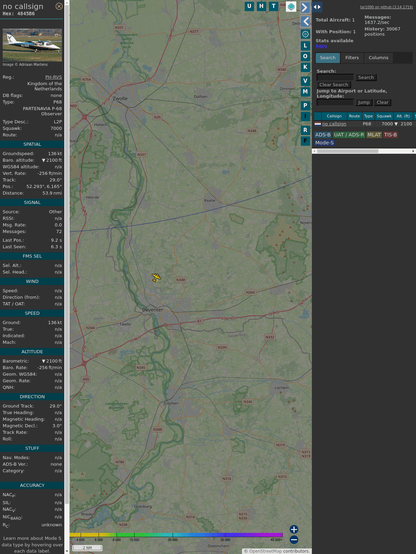
Task: Switch to the Filters tab
Action: pos(352,58)
